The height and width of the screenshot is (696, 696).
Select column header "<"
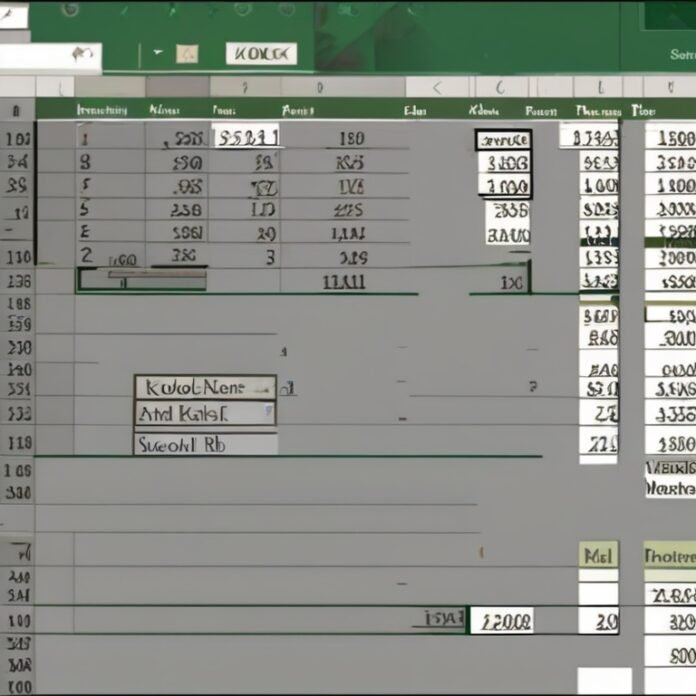(x=437, y=87)
